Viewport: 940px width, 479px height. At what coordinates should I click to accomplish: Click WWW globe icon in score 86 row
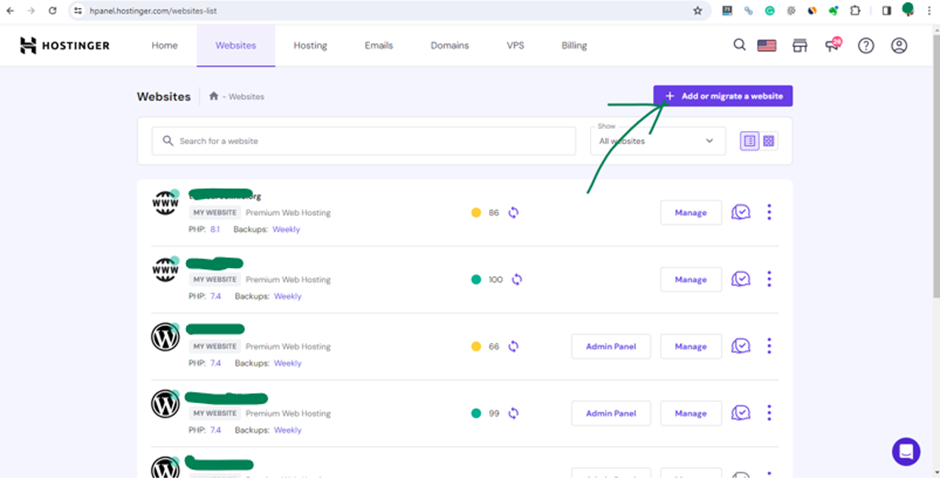[165, 203]
